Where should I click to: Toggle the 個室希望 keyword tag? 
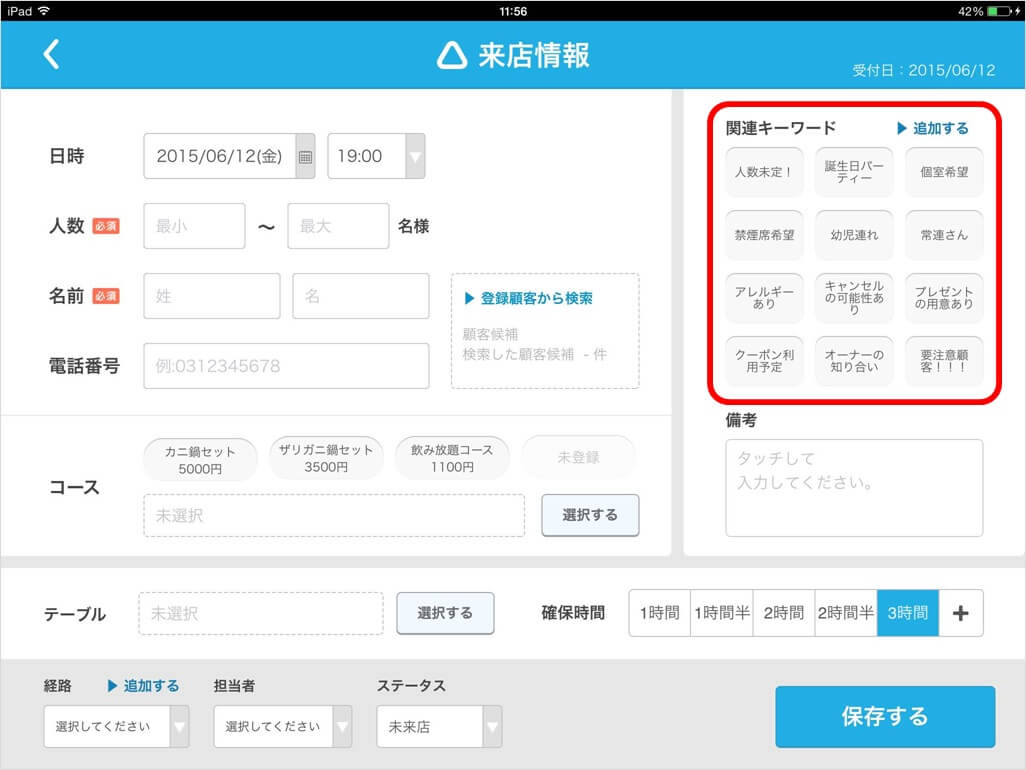pos(944,172)
